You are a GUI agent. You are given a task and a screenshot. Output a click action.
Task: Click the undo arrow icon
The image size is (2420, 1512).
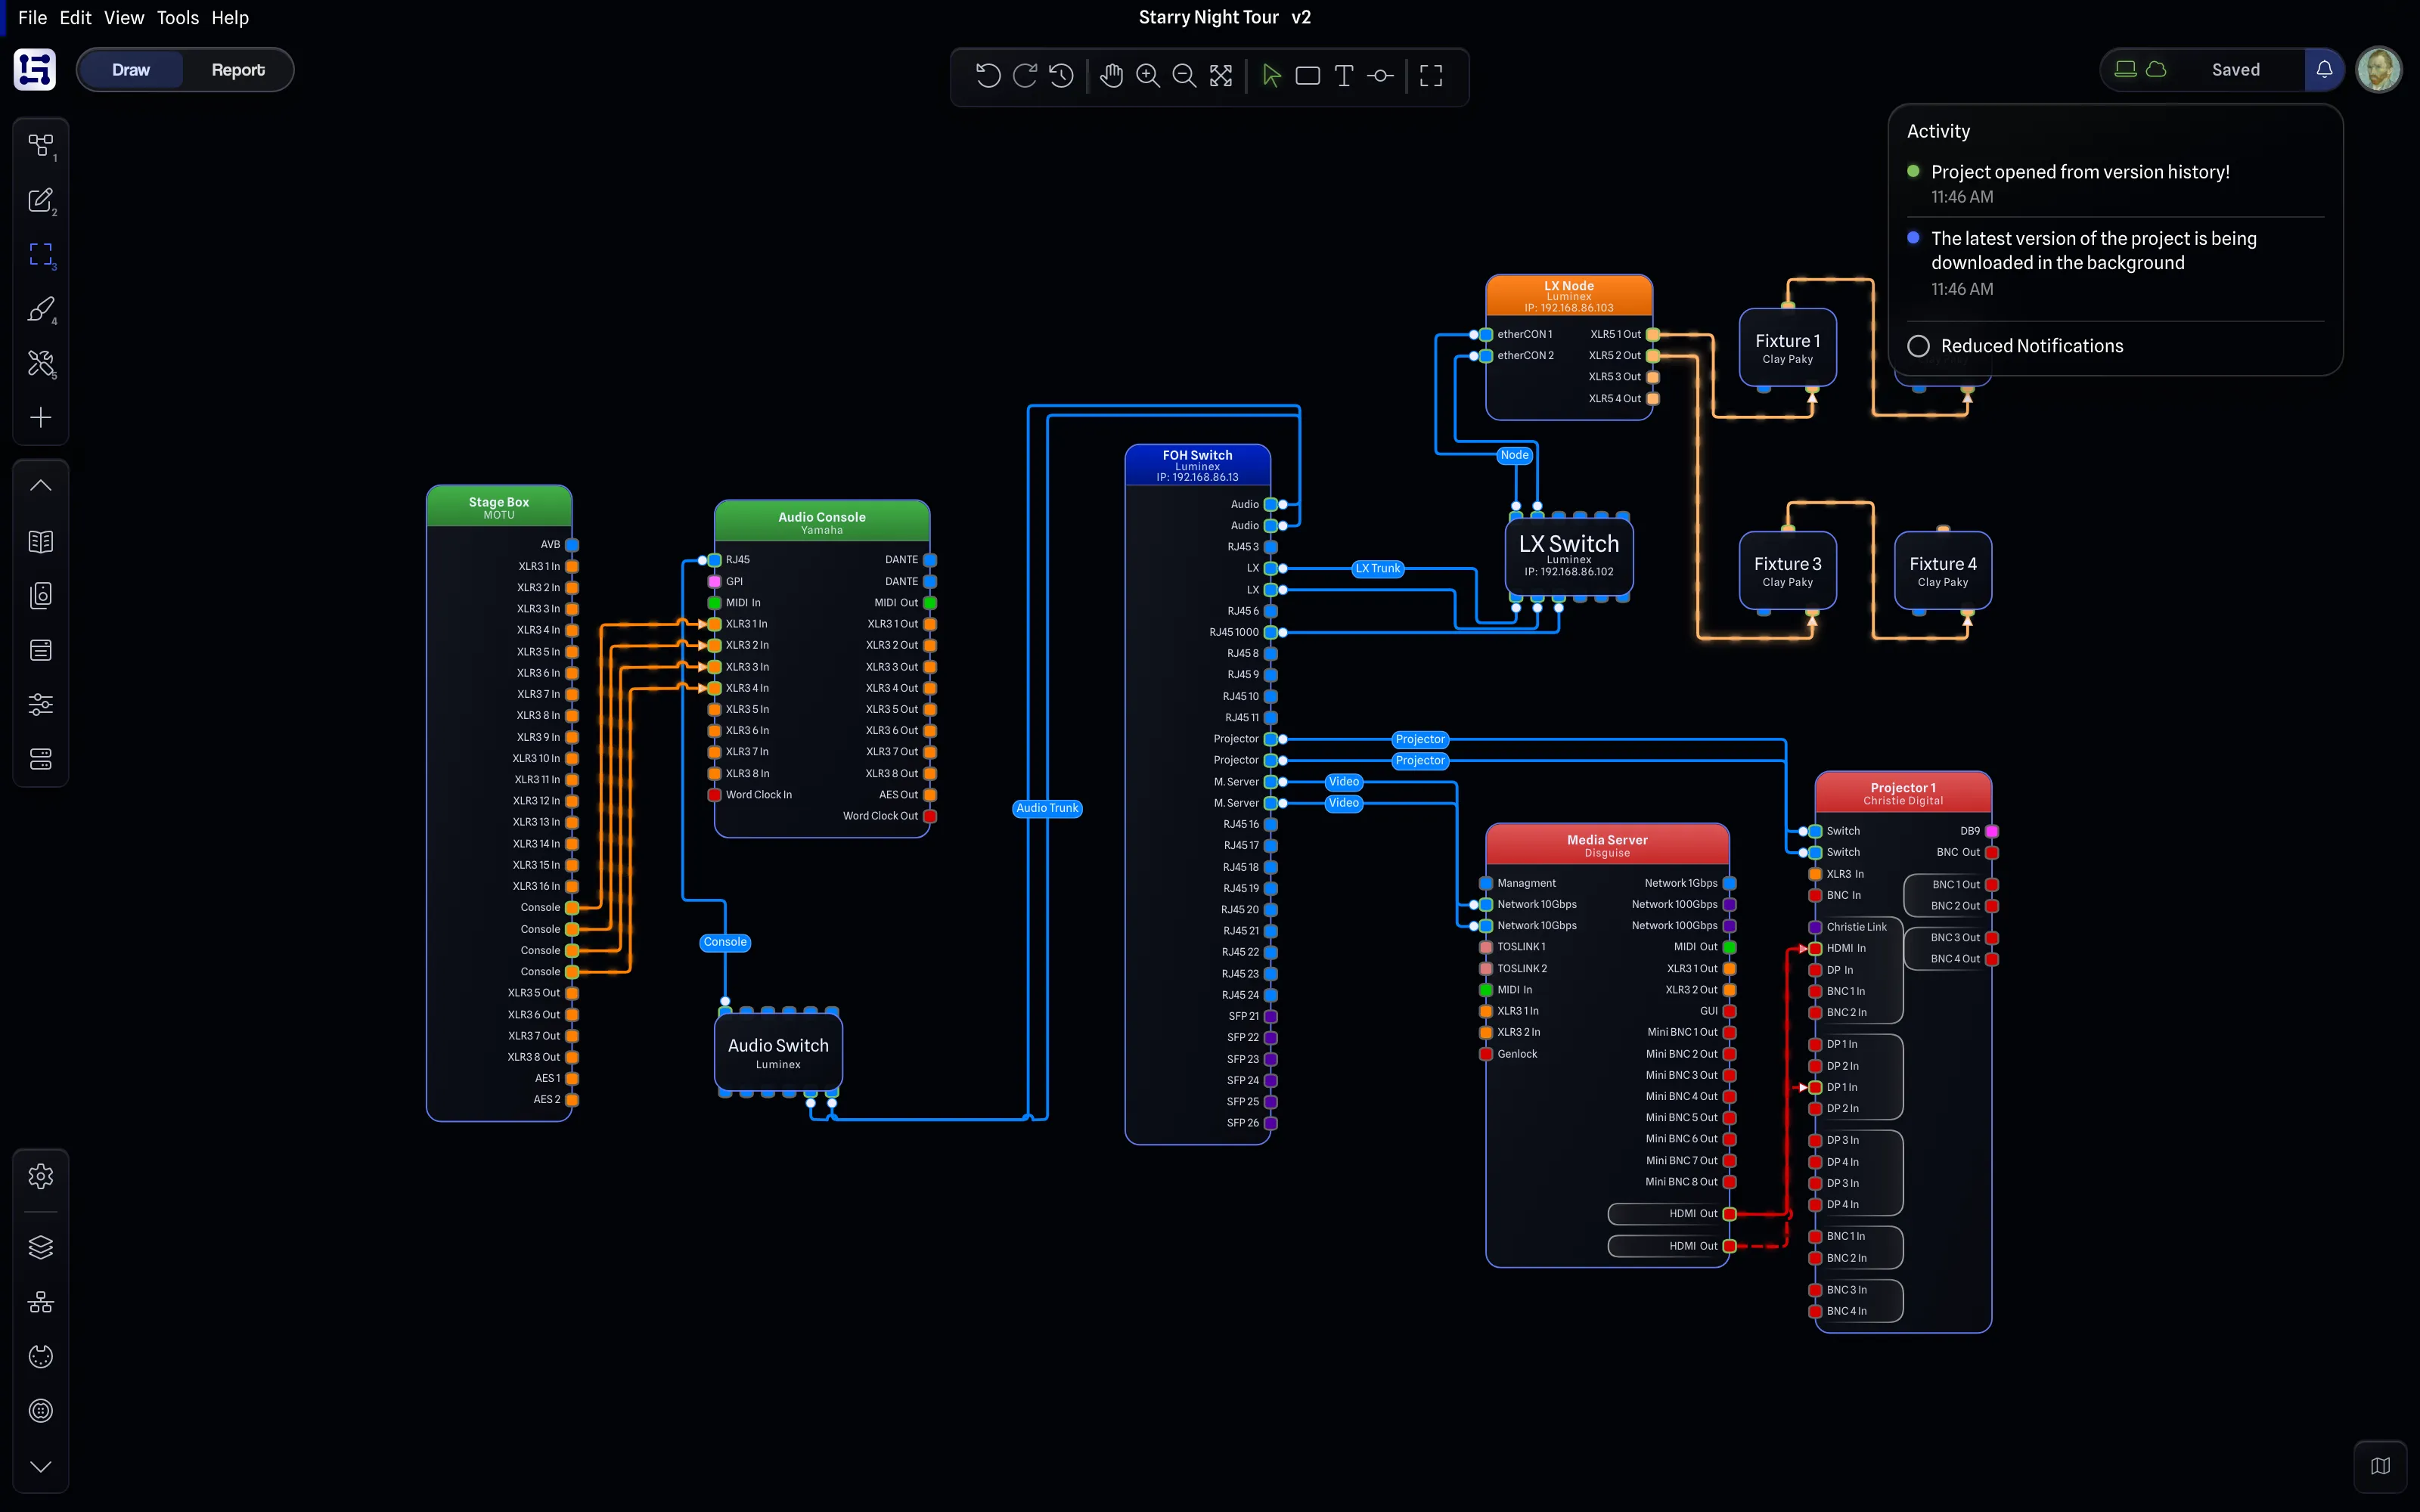click(988, 75)
